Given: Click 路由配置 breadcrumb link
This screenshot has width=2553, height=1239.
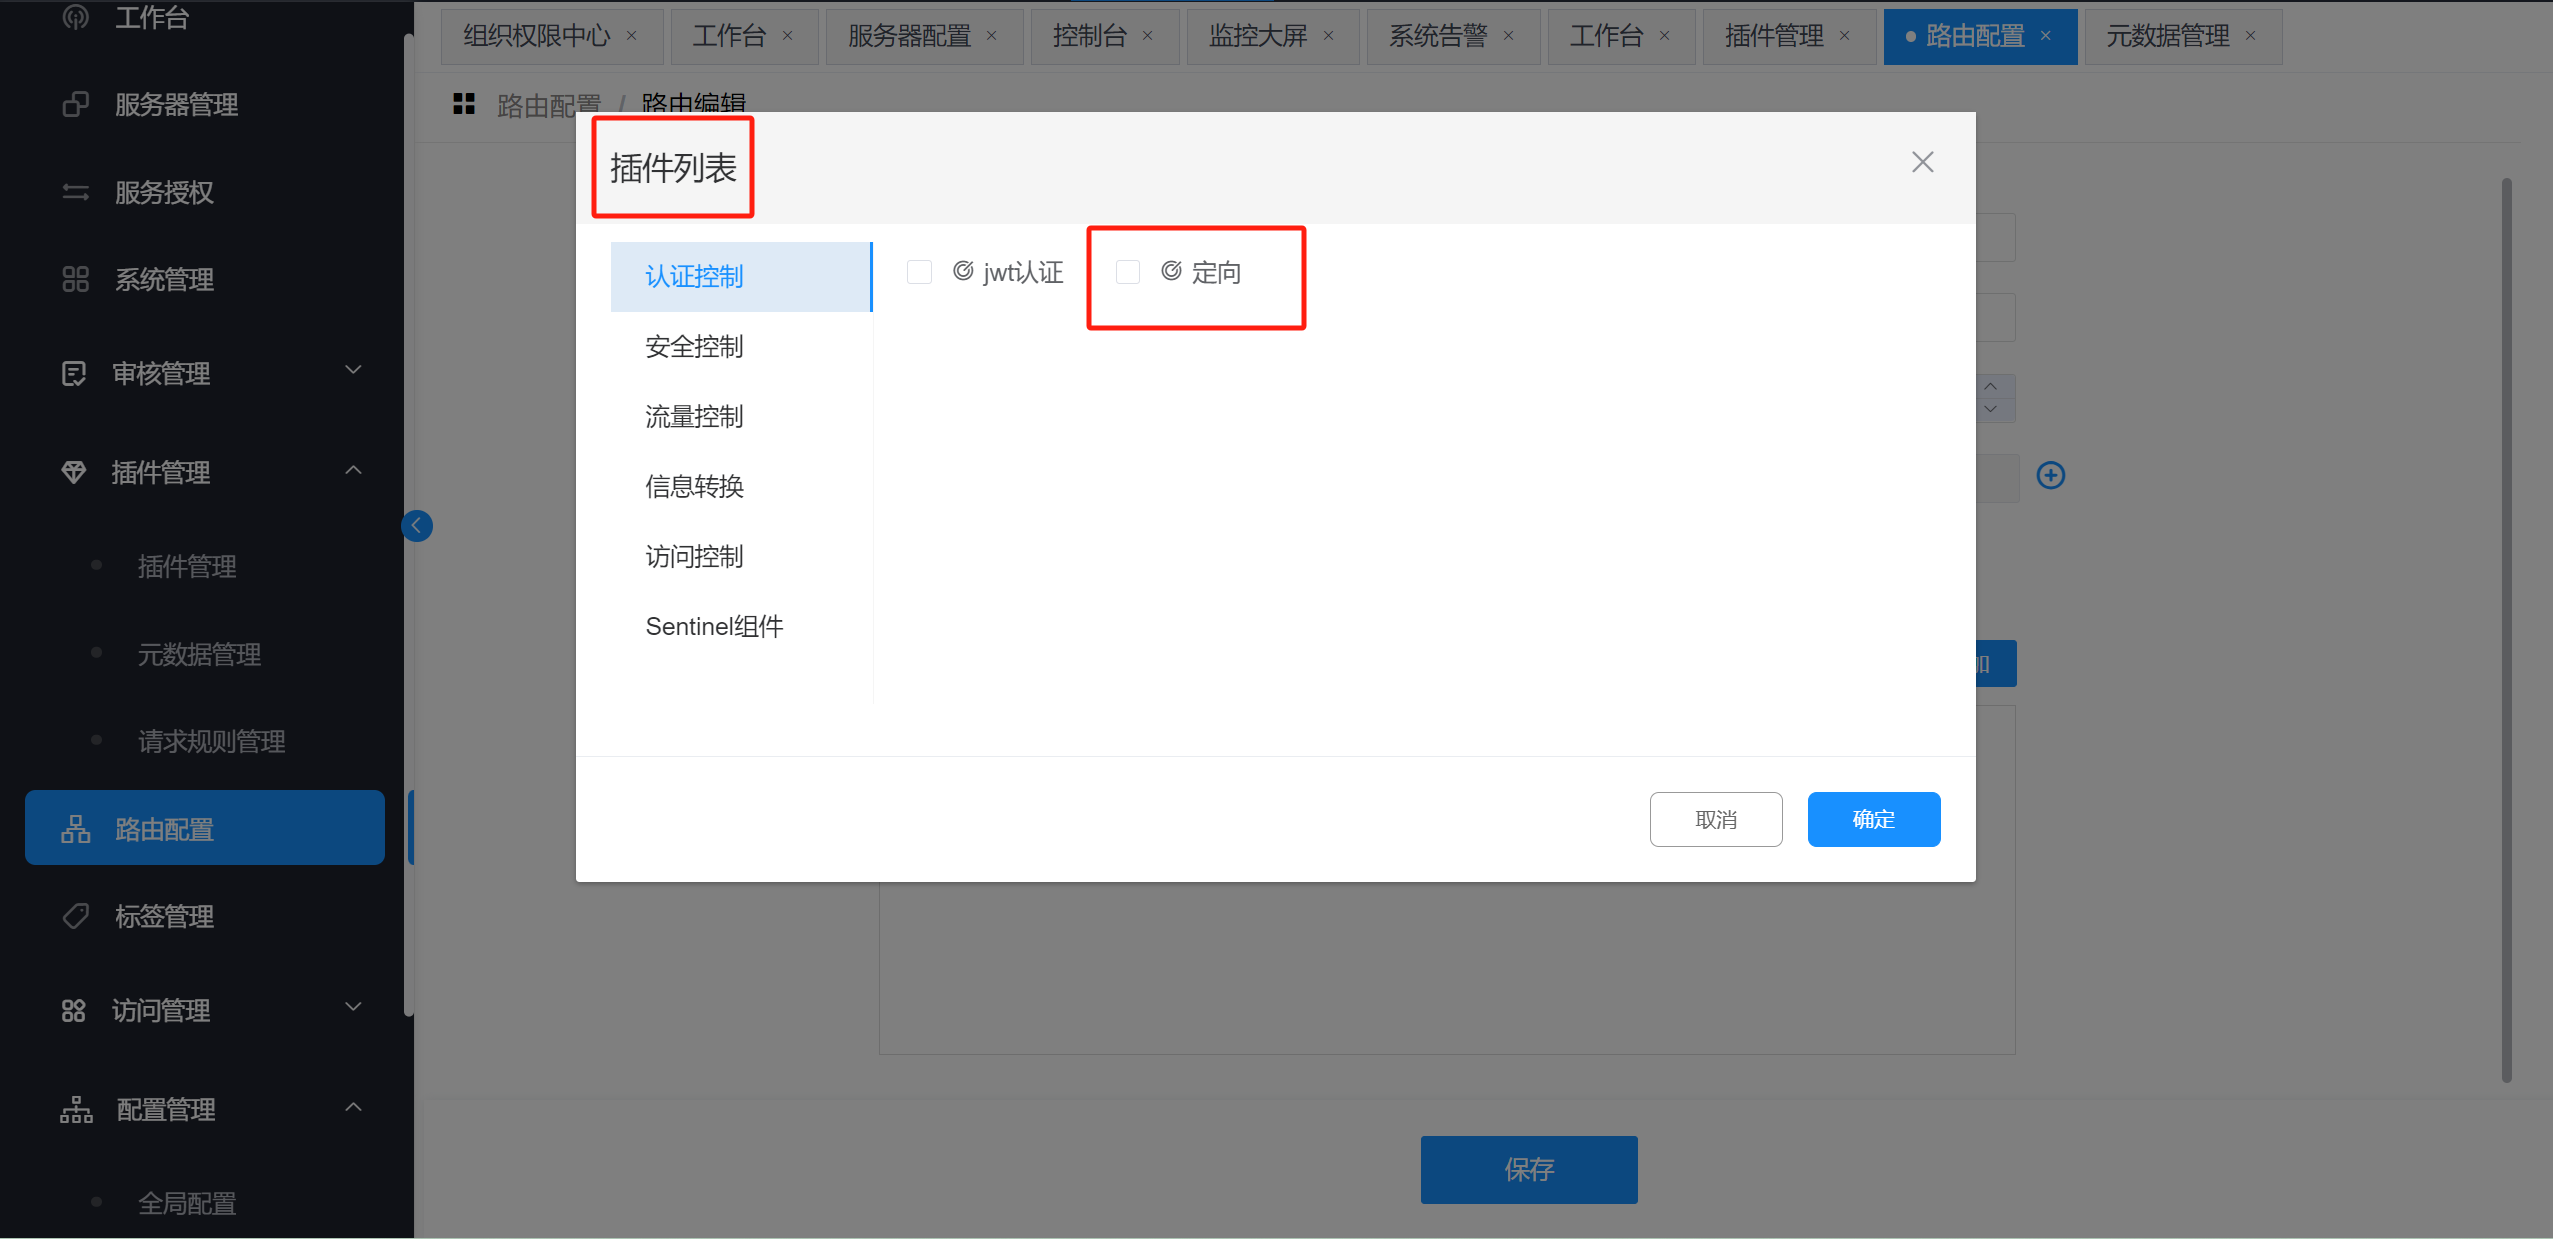Looking at the screenshot, I should (x=549, y=104).
